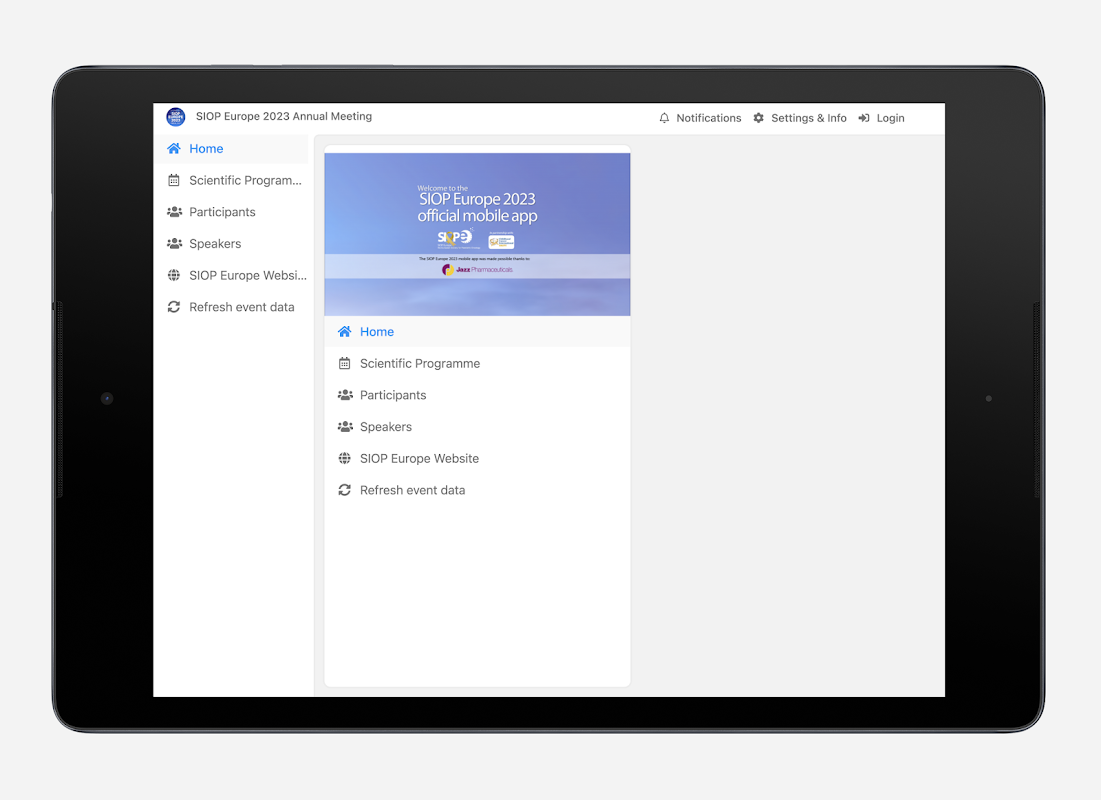
Task: Click sidebar Speakers people icon
Action: (174, 243)
